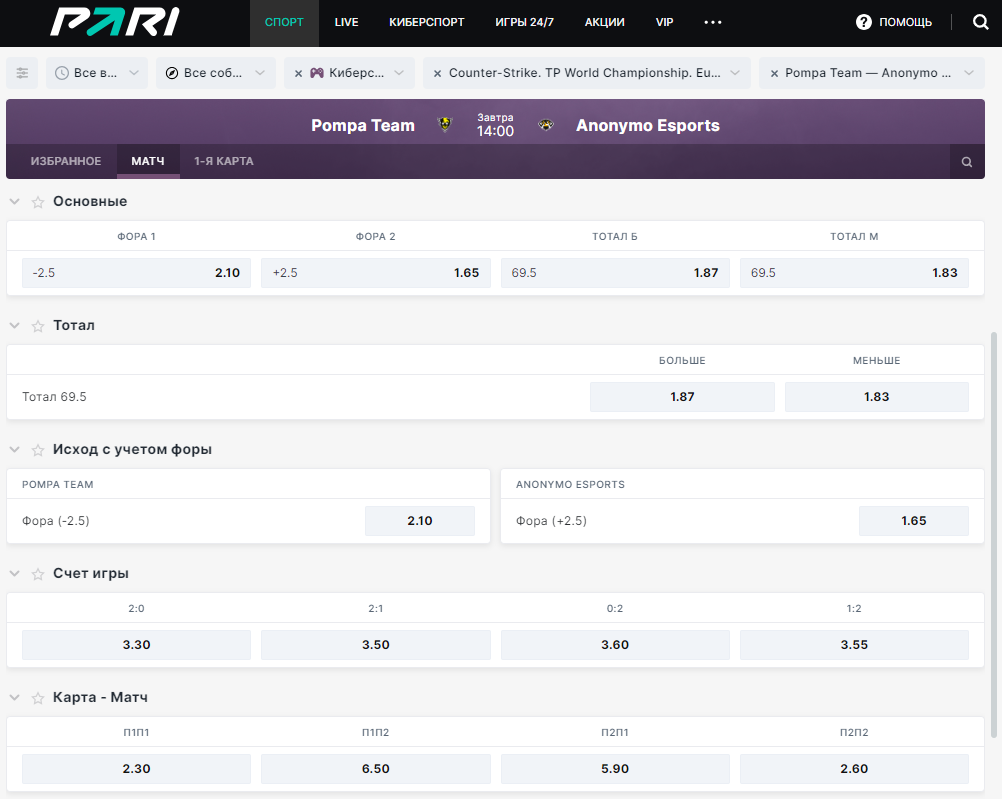Bet on score 1:2 at 3.55
The height and width of the screenshot is (799, 1002).
pyautogui.click(x=854, y=645)
